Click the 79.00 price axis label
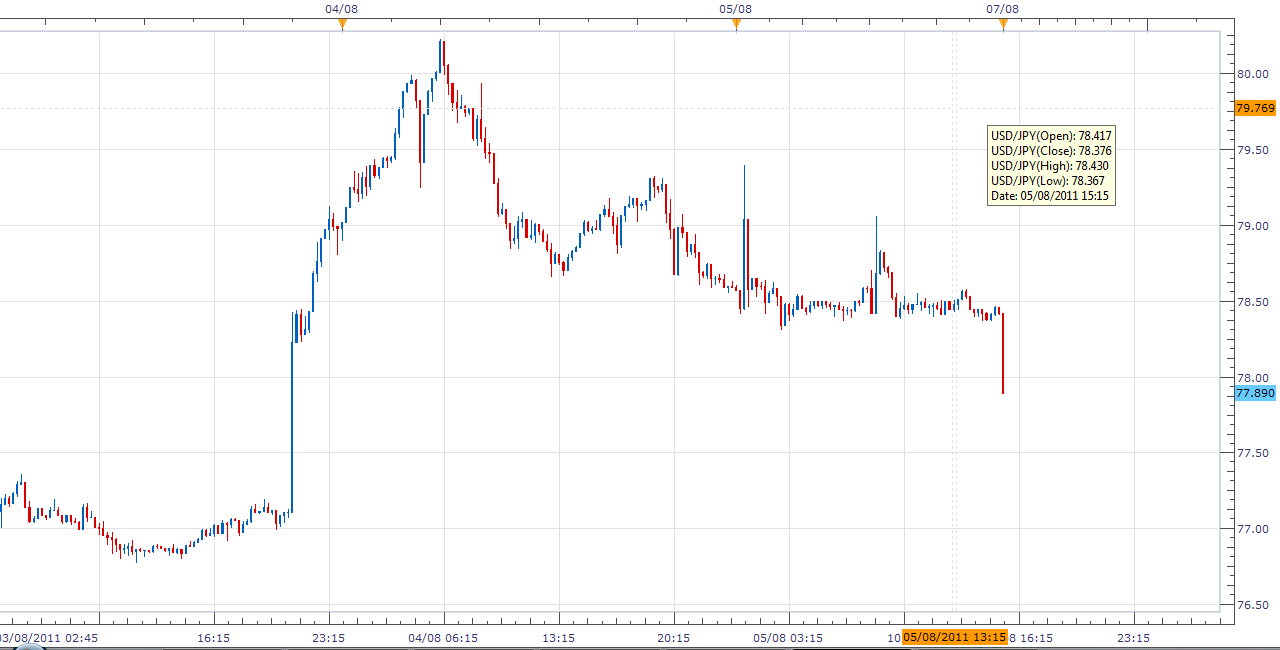The width and height of the screenshot is (1280, 650). (1253, 226)
